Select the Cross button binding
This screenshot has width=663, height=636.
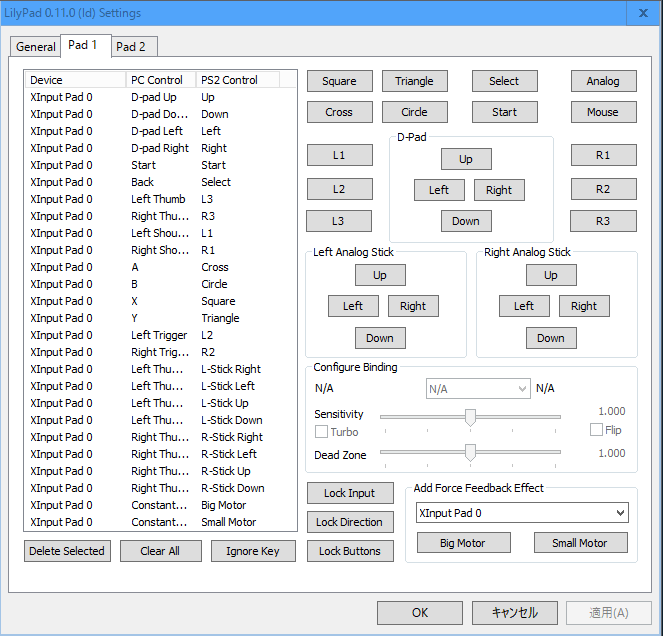(339, 112)
